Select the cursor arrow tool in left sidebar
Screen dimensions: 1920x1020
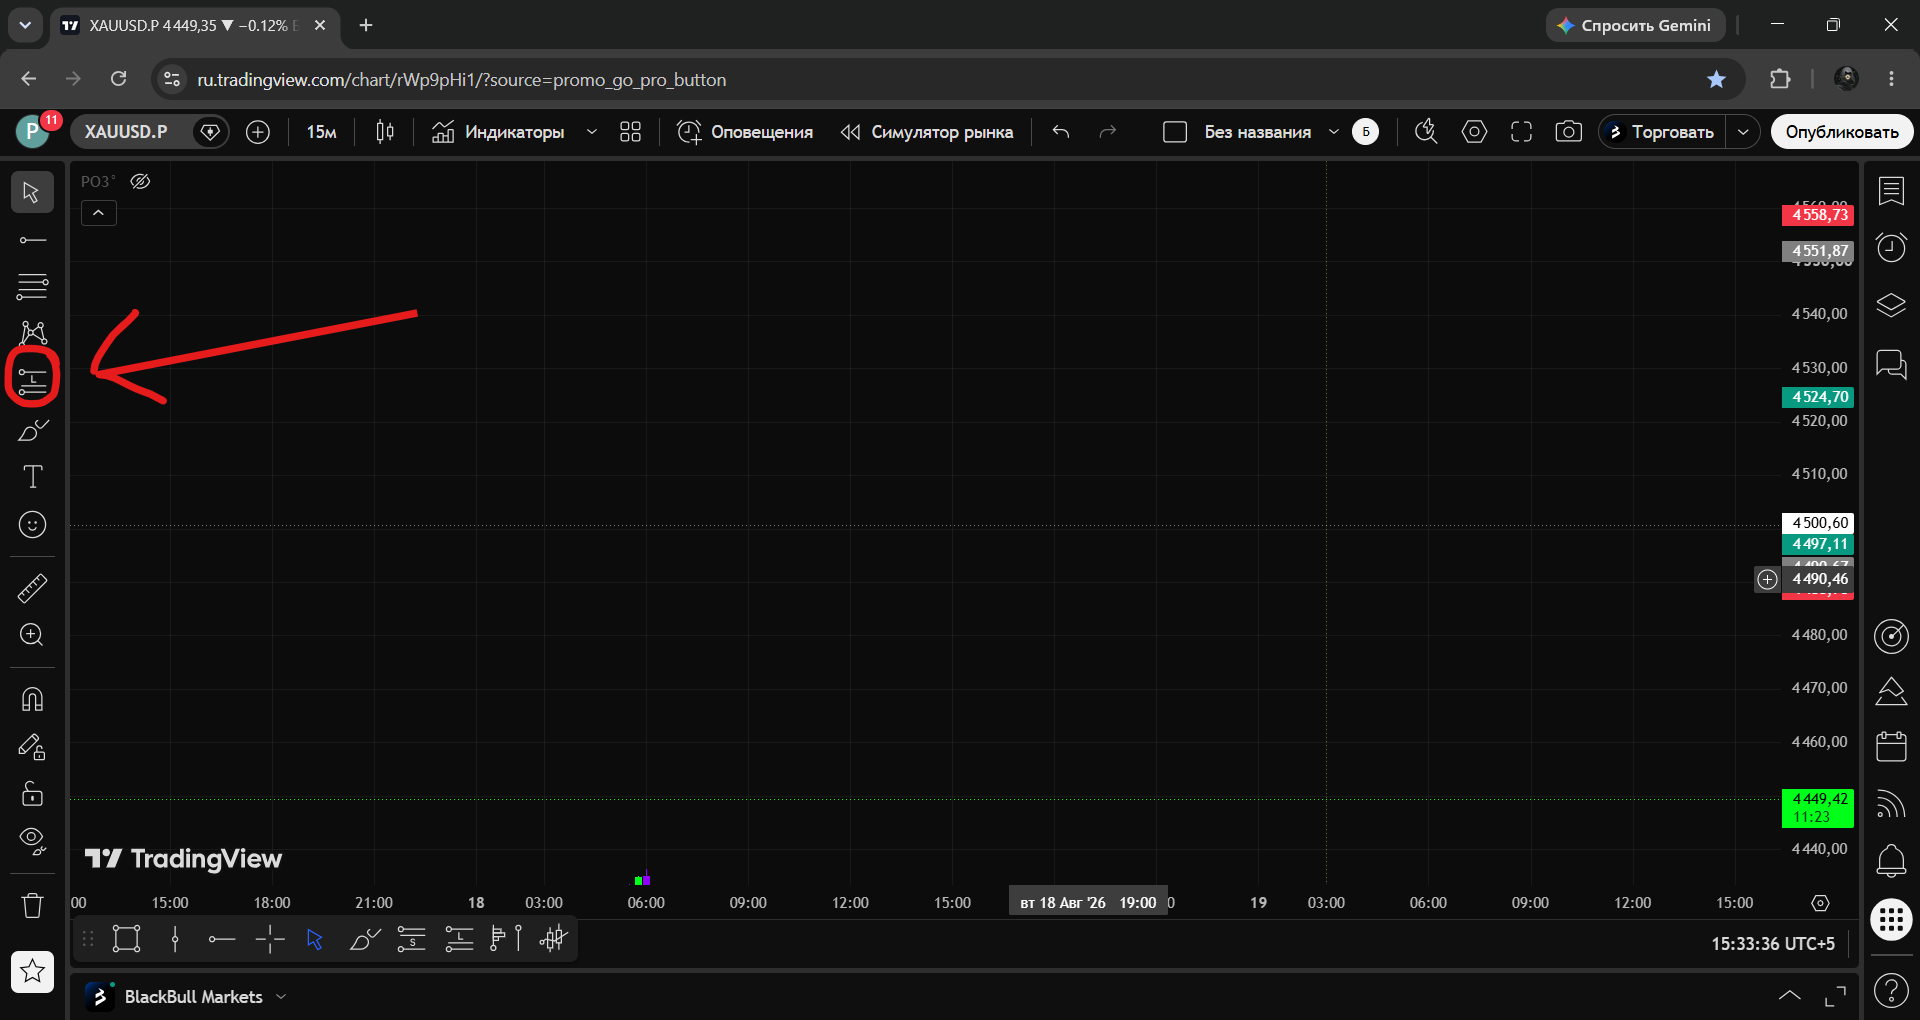pos(32,191)
